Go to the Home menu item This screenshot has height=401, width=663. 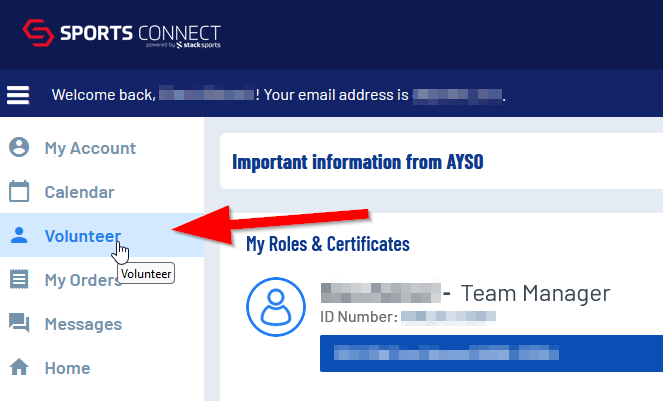[67, 368]
